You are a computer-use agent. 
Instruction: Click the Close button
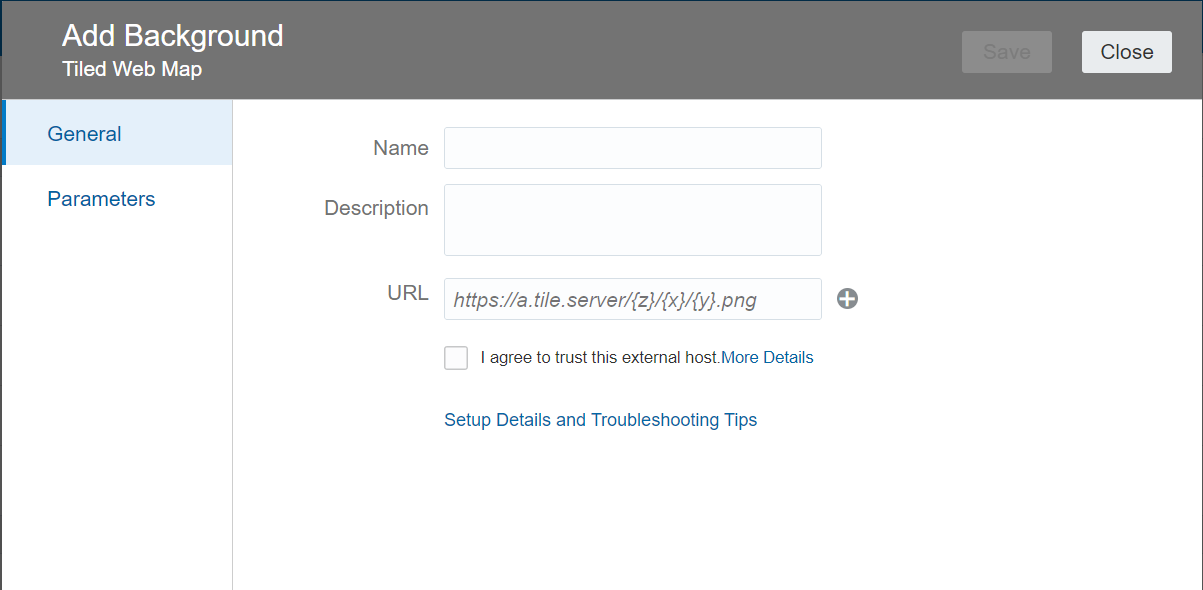pyautogui.click(x=1126, y=51)
